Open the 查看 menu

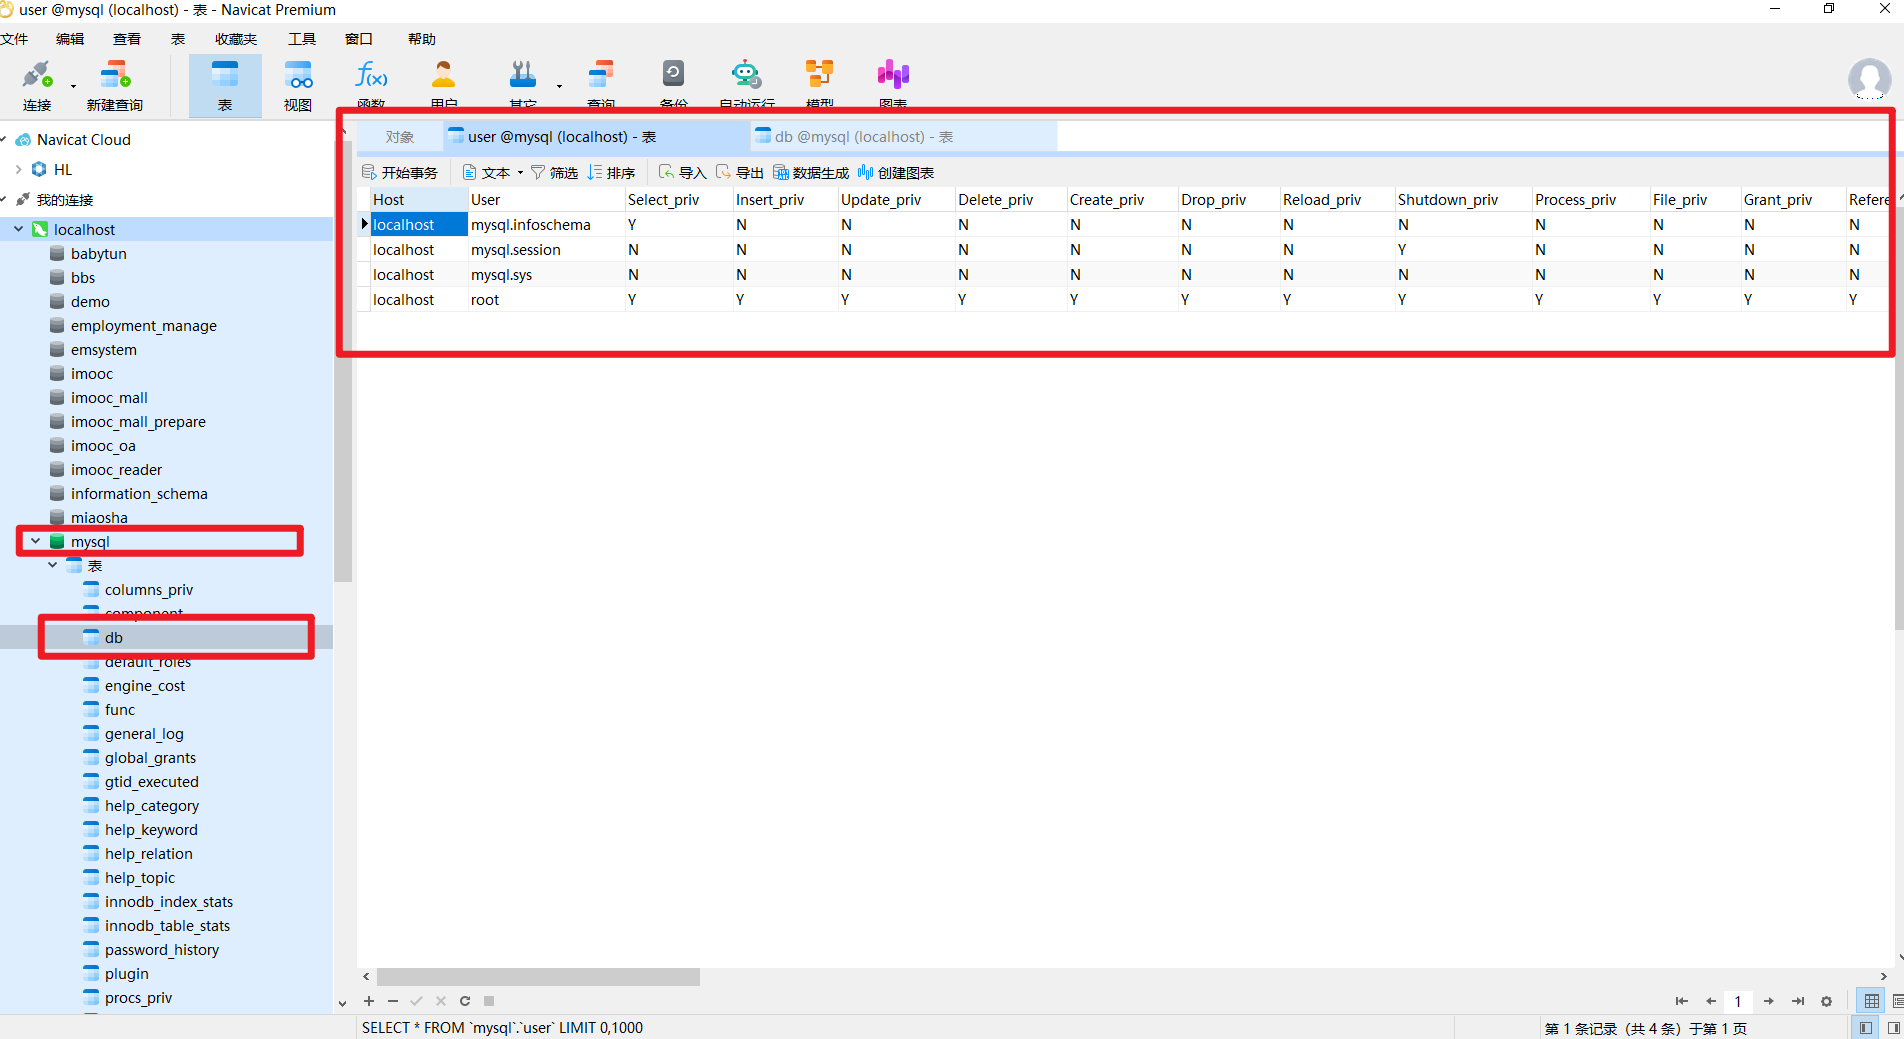tap(127, 39)
